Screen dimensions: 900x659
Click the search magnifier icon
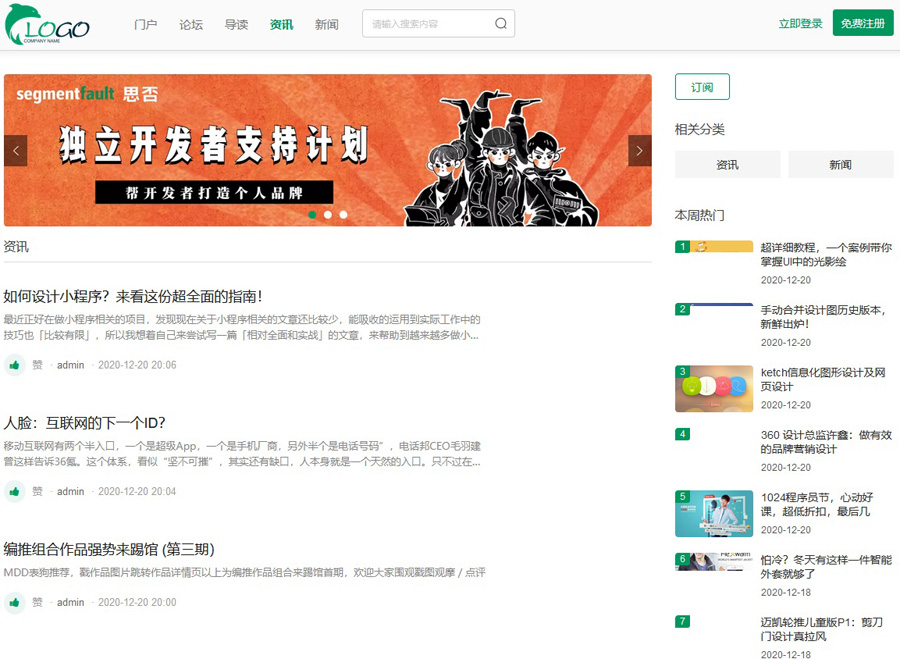coord(501,24)
